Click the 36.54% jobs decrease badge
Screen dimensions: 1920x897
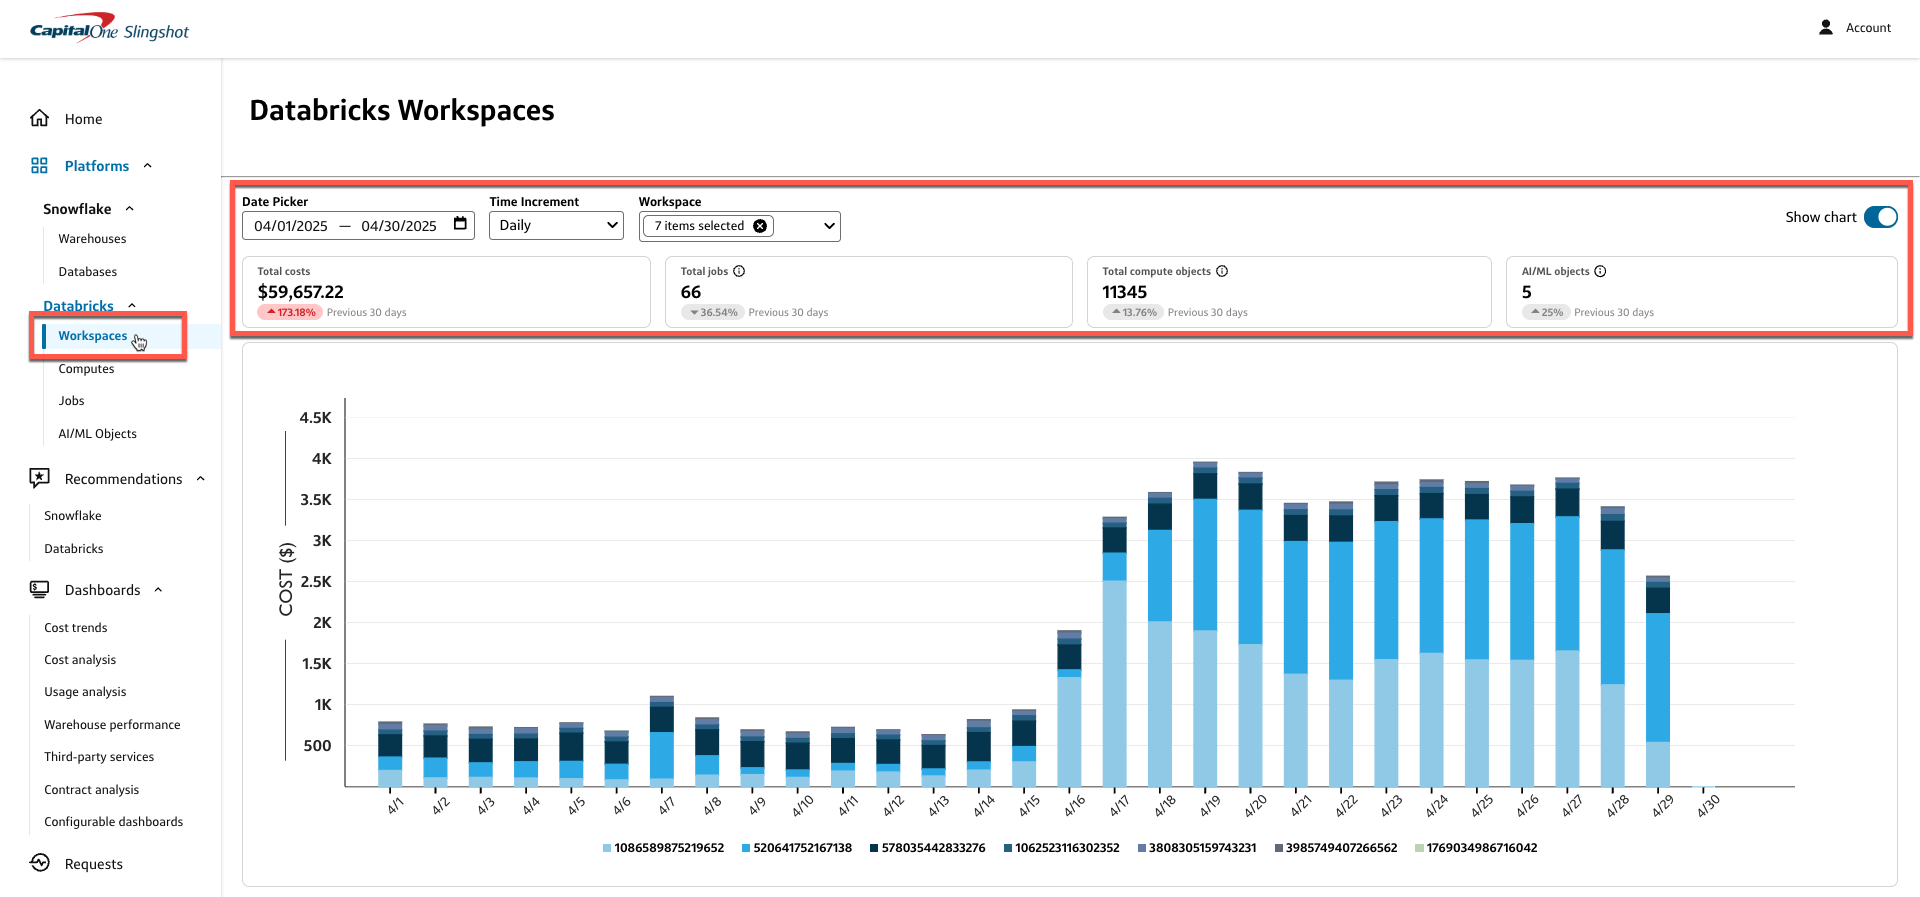[712, 312]
